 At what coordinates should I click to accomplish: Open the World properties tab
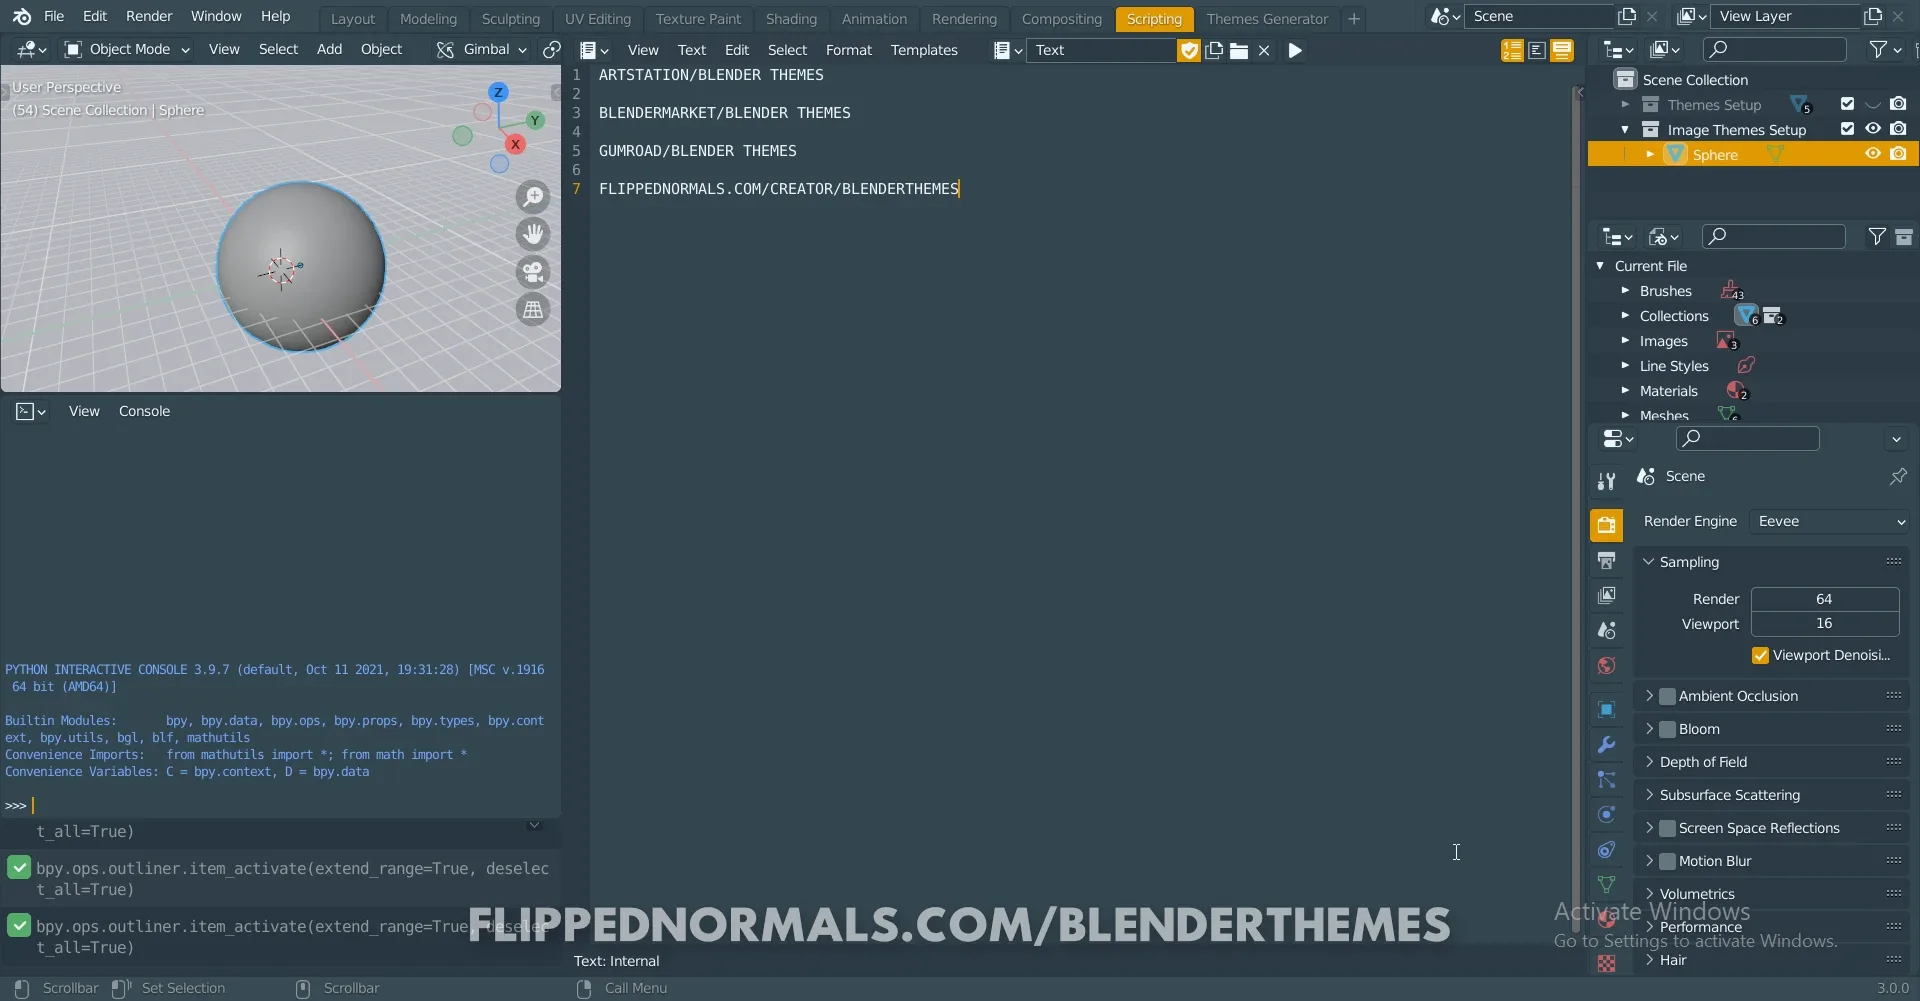pyautogui.click(x=1606, y=666)
